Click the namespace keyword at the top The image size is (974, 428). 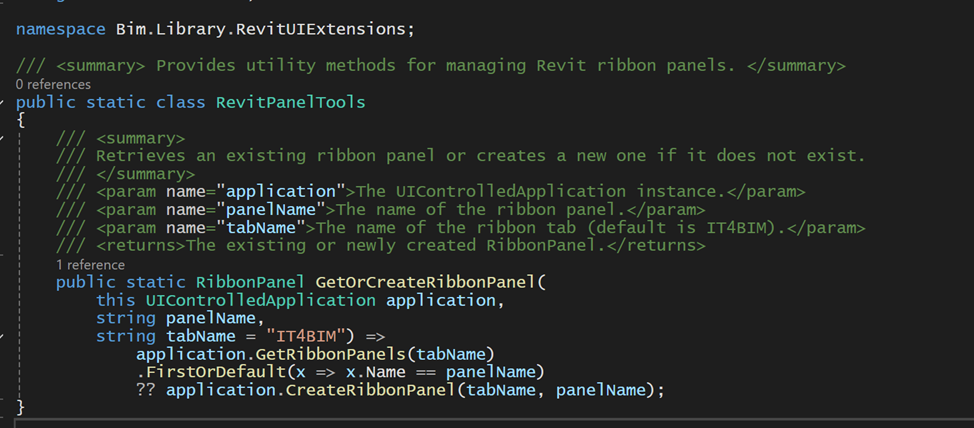[60, 29]
